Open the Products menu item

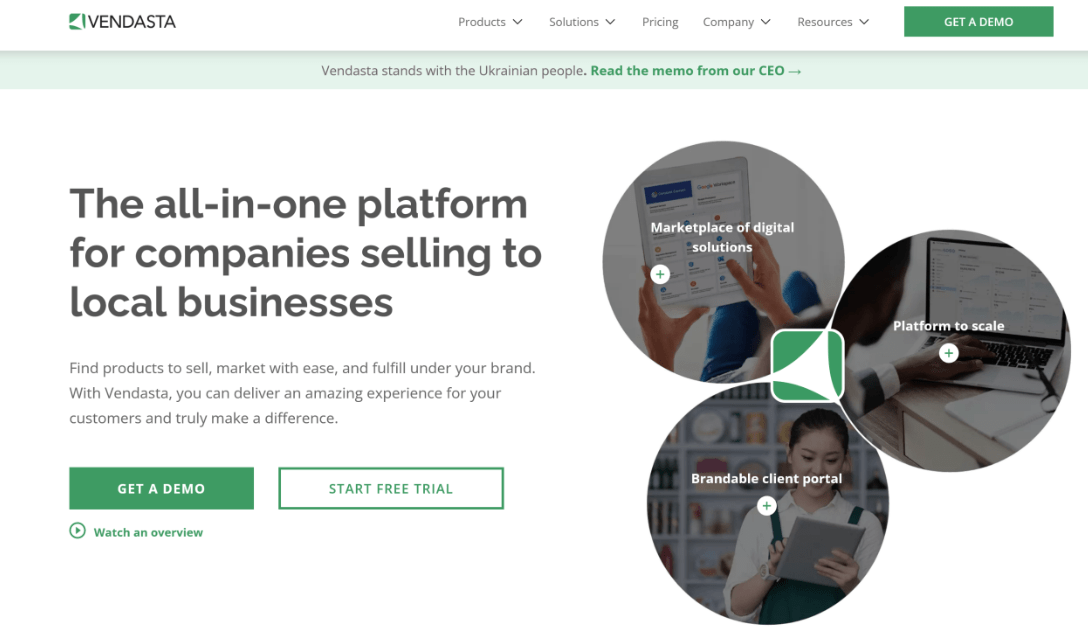tap(482, 22)
